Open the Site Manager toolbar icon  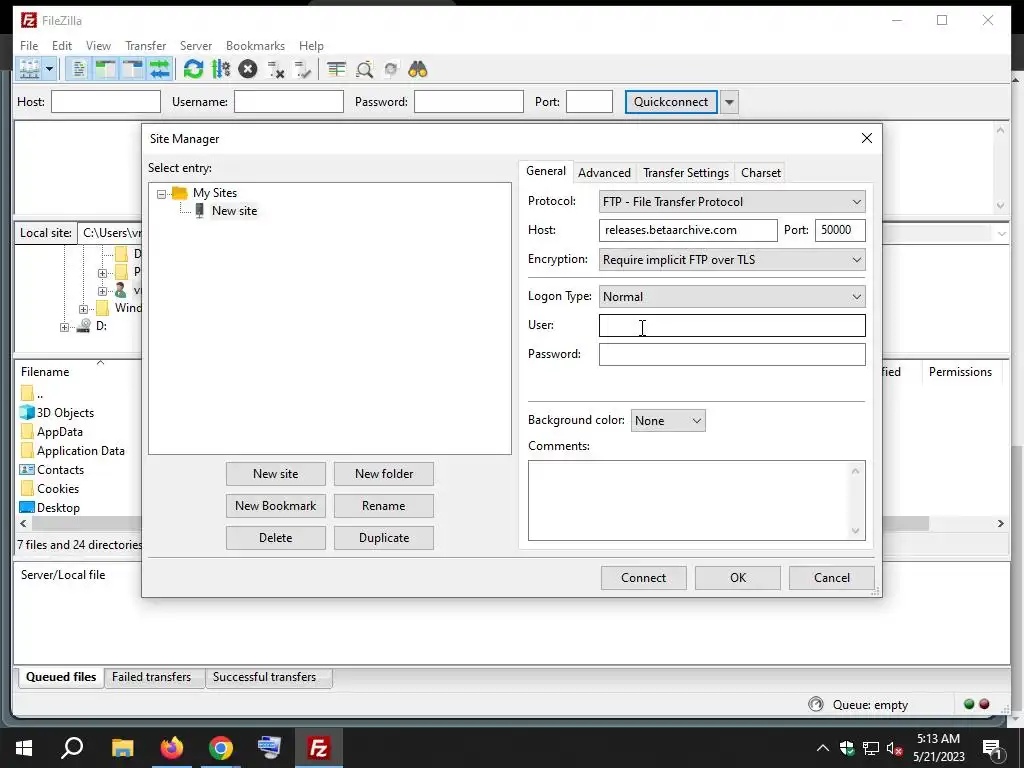29,69
